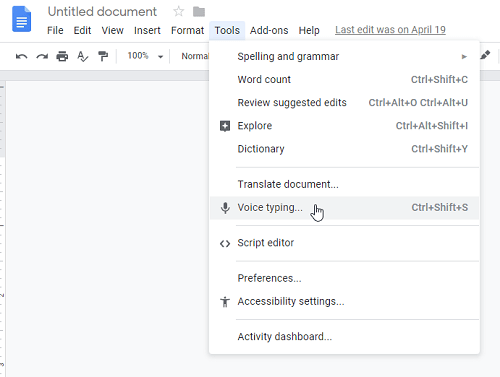This screenshot has height=377, width=500.
Task: Click the Undo arrow icon
Action: [22, 56]
